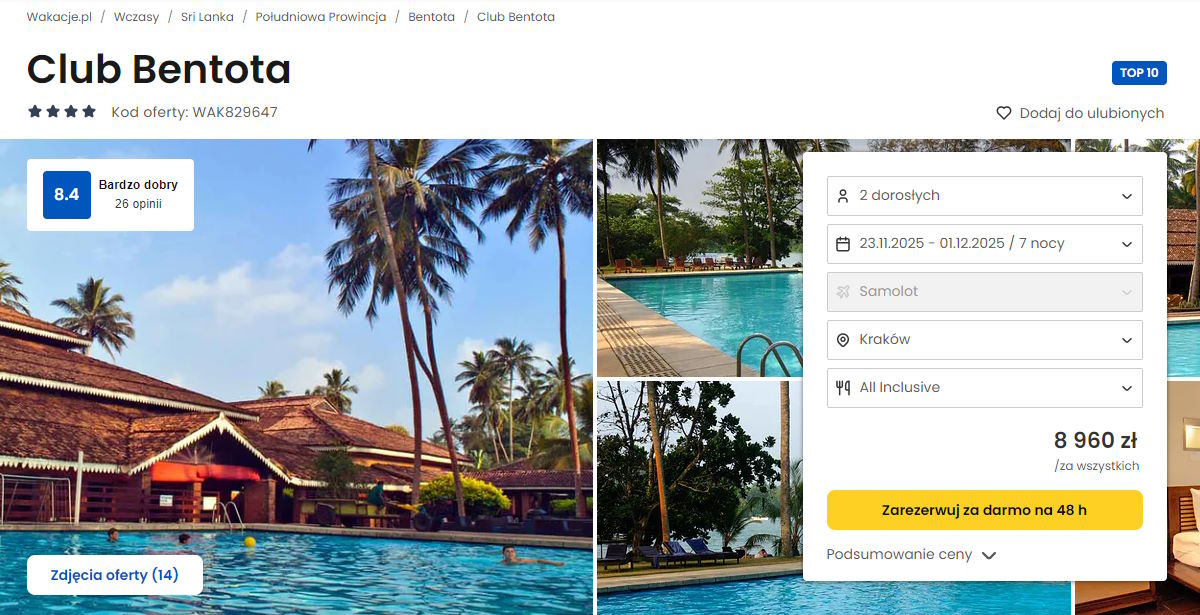The width and height of the screenshot is (1200, 615).
Task: Click the four-star hotel rating
Action: (x=62, y=112)
